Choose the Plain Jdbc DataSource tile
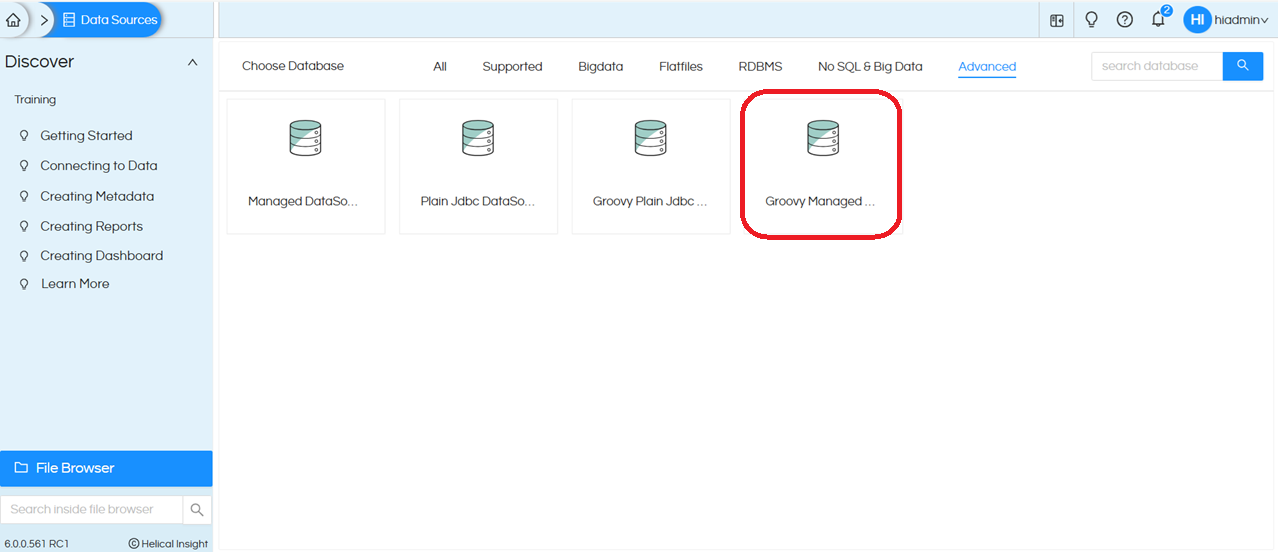 pyautogui.click(x=478, y=166)
